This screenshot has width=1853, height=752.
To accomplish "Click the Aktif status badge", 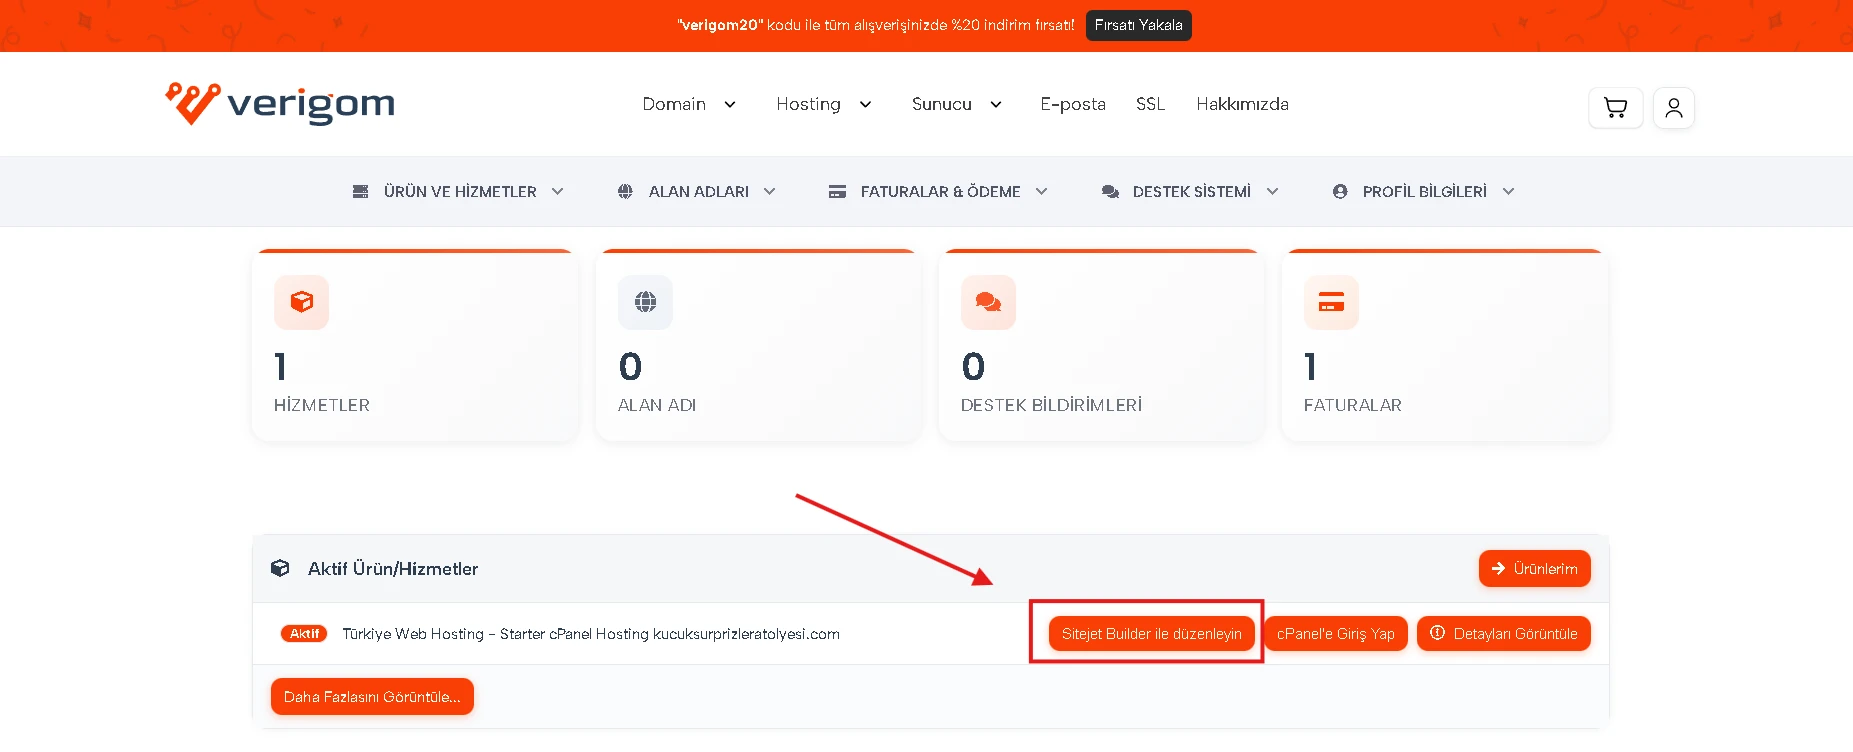I will tap(304, 633).
